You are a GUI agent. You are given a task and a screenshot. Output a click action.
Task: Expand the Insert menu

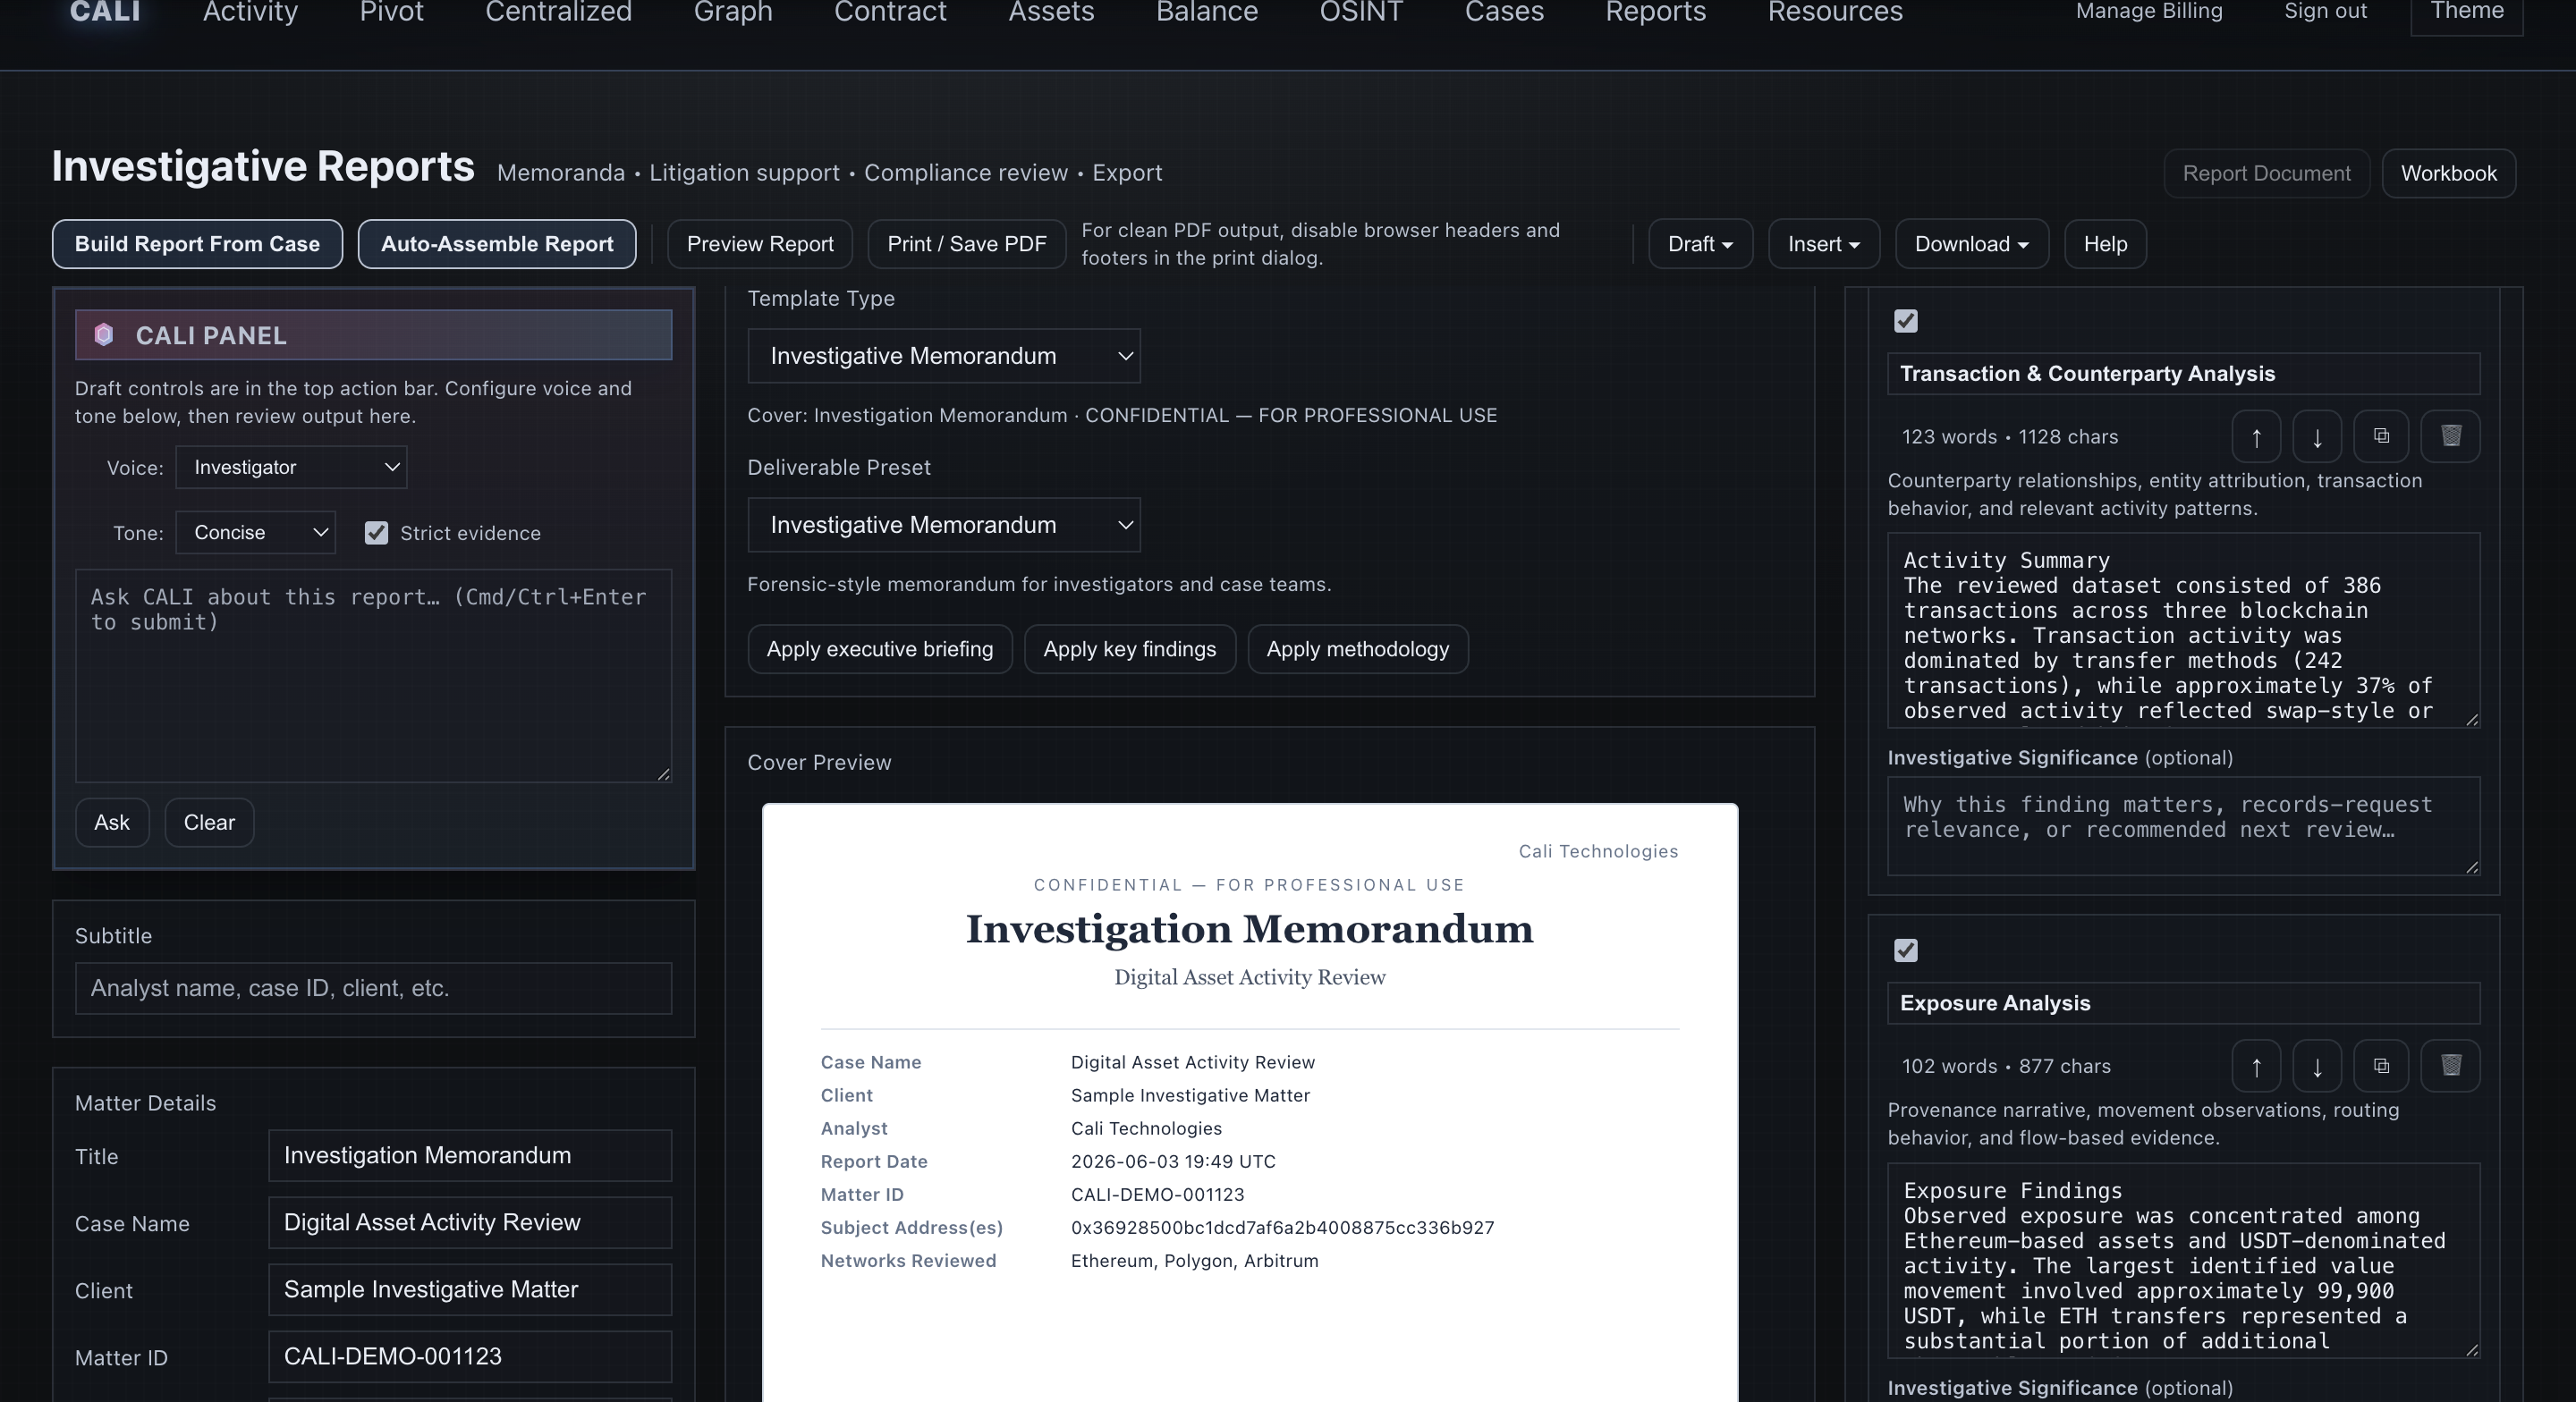pyautogui.click(x=1824, y=244)
